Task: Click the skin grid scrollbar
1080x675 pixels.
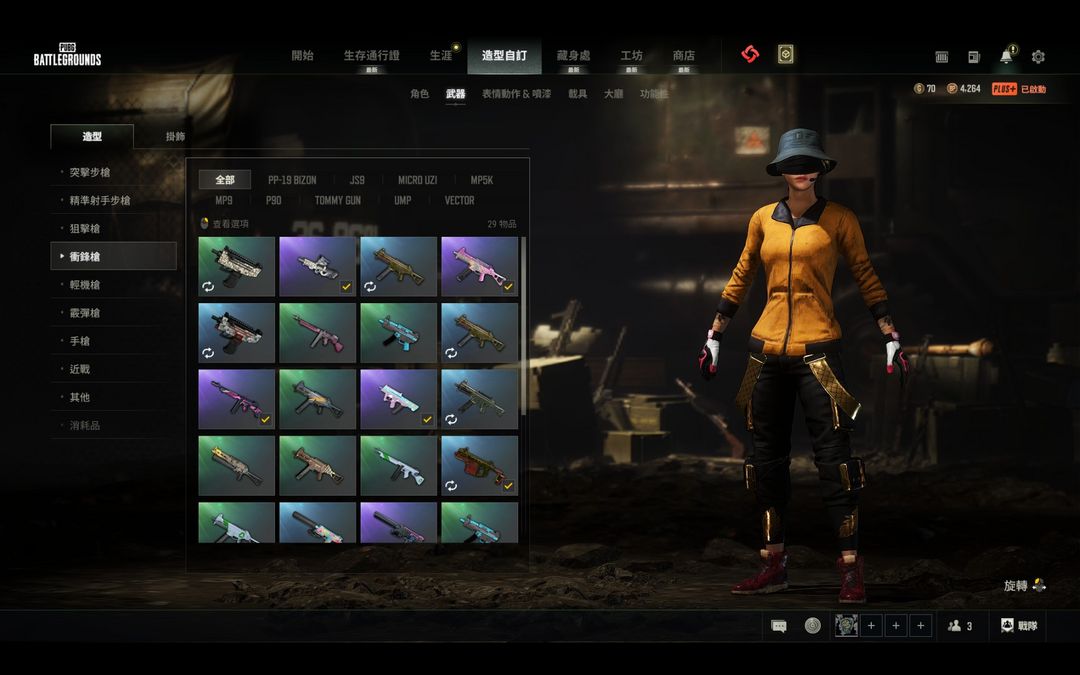Action: pos(523,326)
